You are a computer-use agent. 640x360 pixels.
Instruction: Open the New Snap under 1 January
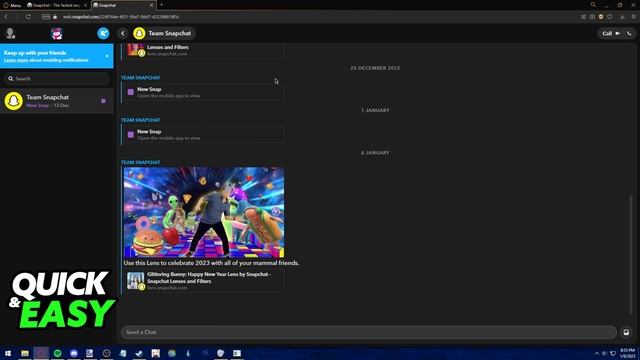[x=203, y=135]
